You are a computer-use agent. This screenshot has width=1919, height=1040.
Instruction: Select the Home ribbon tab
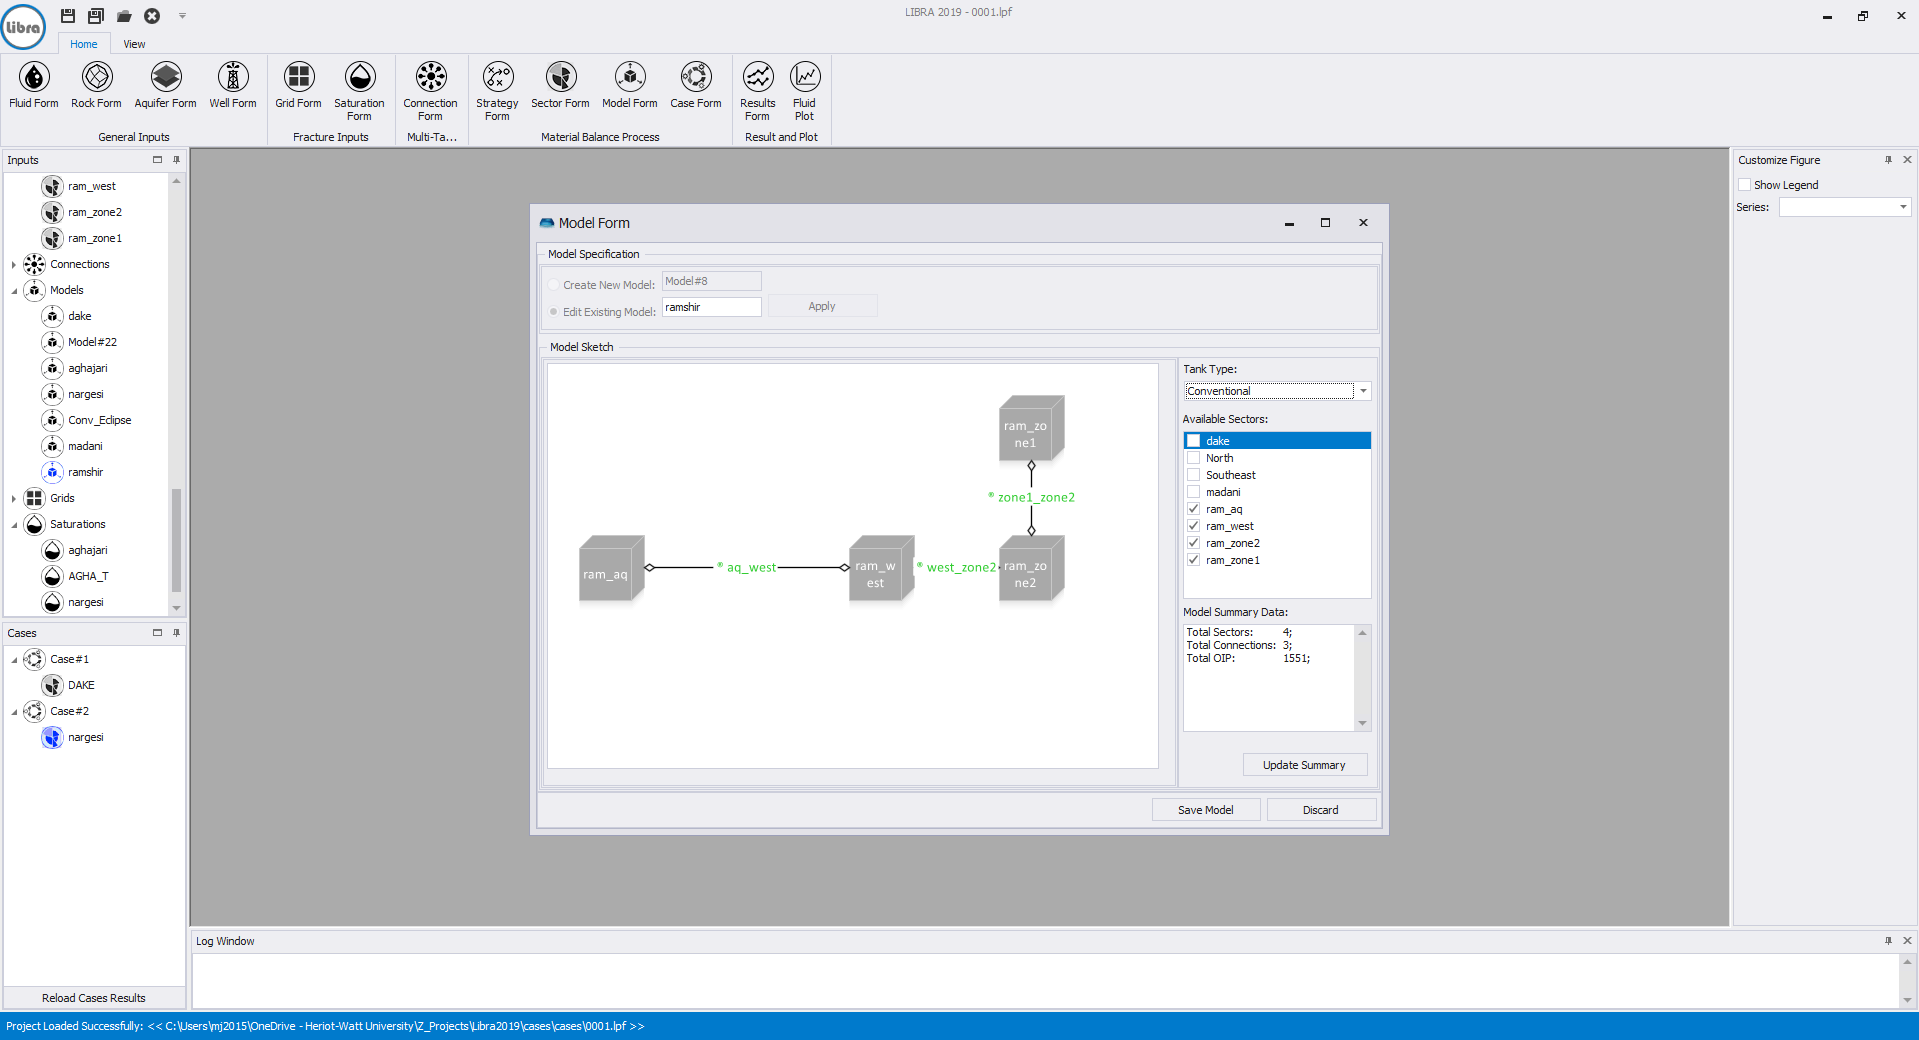(83, 44)
